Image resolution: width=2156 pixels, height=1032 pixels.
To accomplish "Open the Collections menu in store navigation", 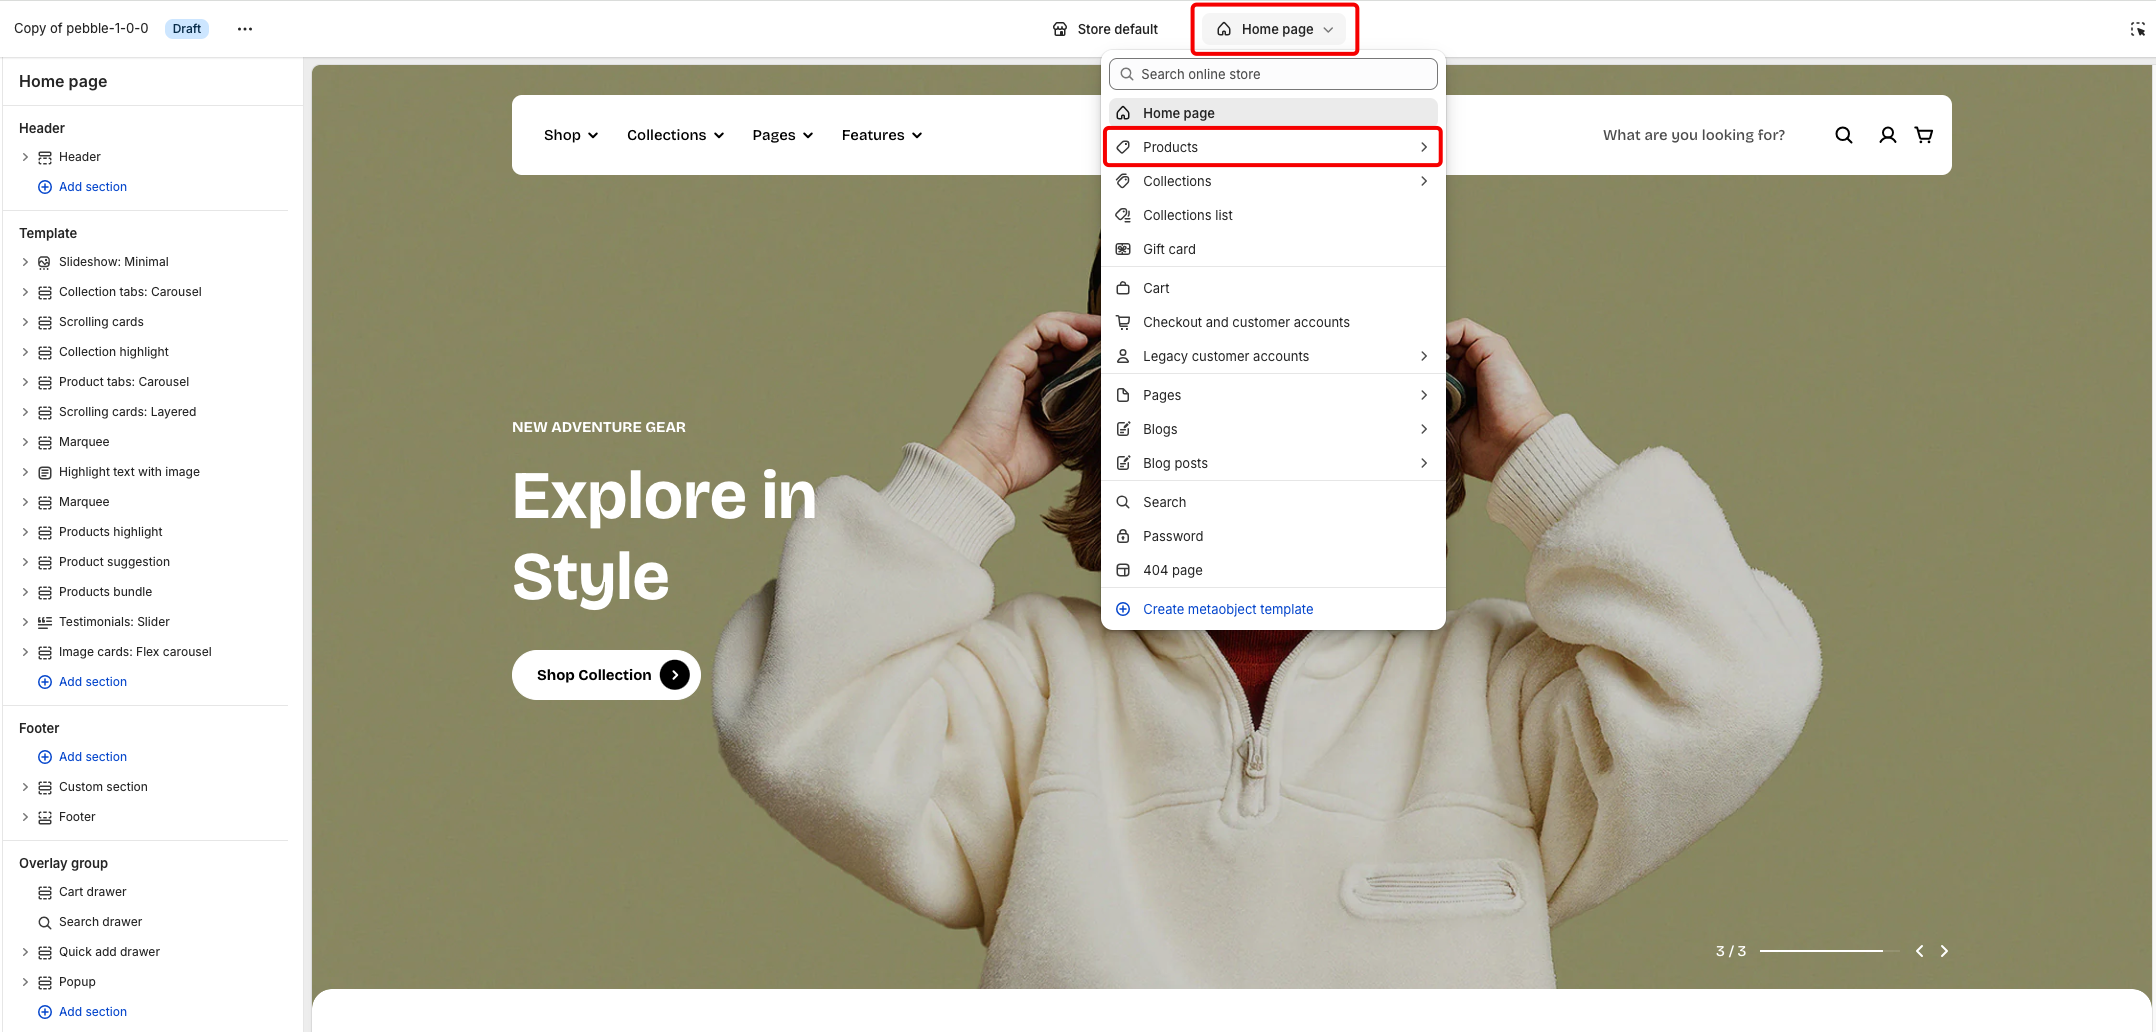I will point(675,135).
